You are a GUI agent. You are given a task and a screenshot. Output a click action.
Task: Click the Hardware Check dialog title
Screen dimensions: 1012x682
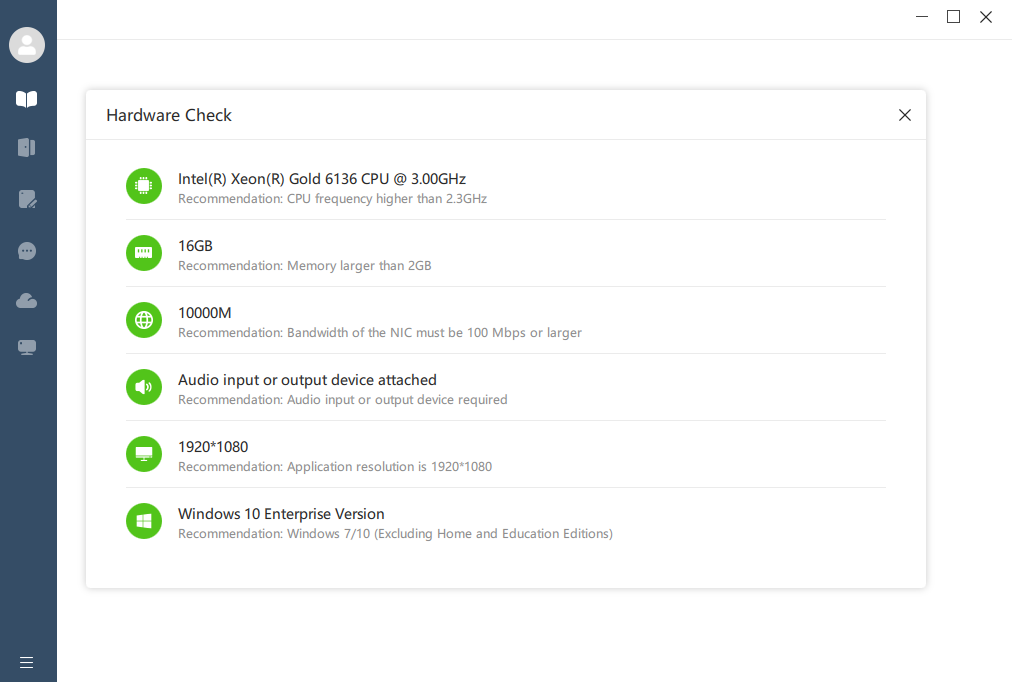(x=169, y=115)
